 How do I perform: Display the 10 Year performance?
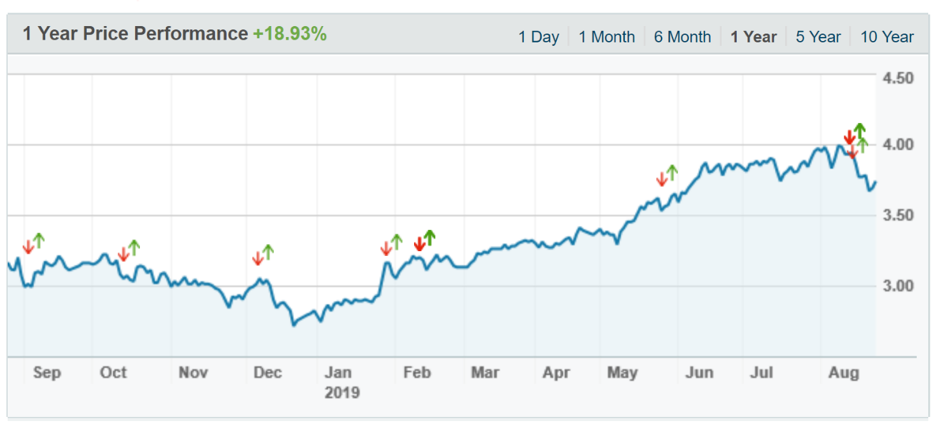click(887, 37)
